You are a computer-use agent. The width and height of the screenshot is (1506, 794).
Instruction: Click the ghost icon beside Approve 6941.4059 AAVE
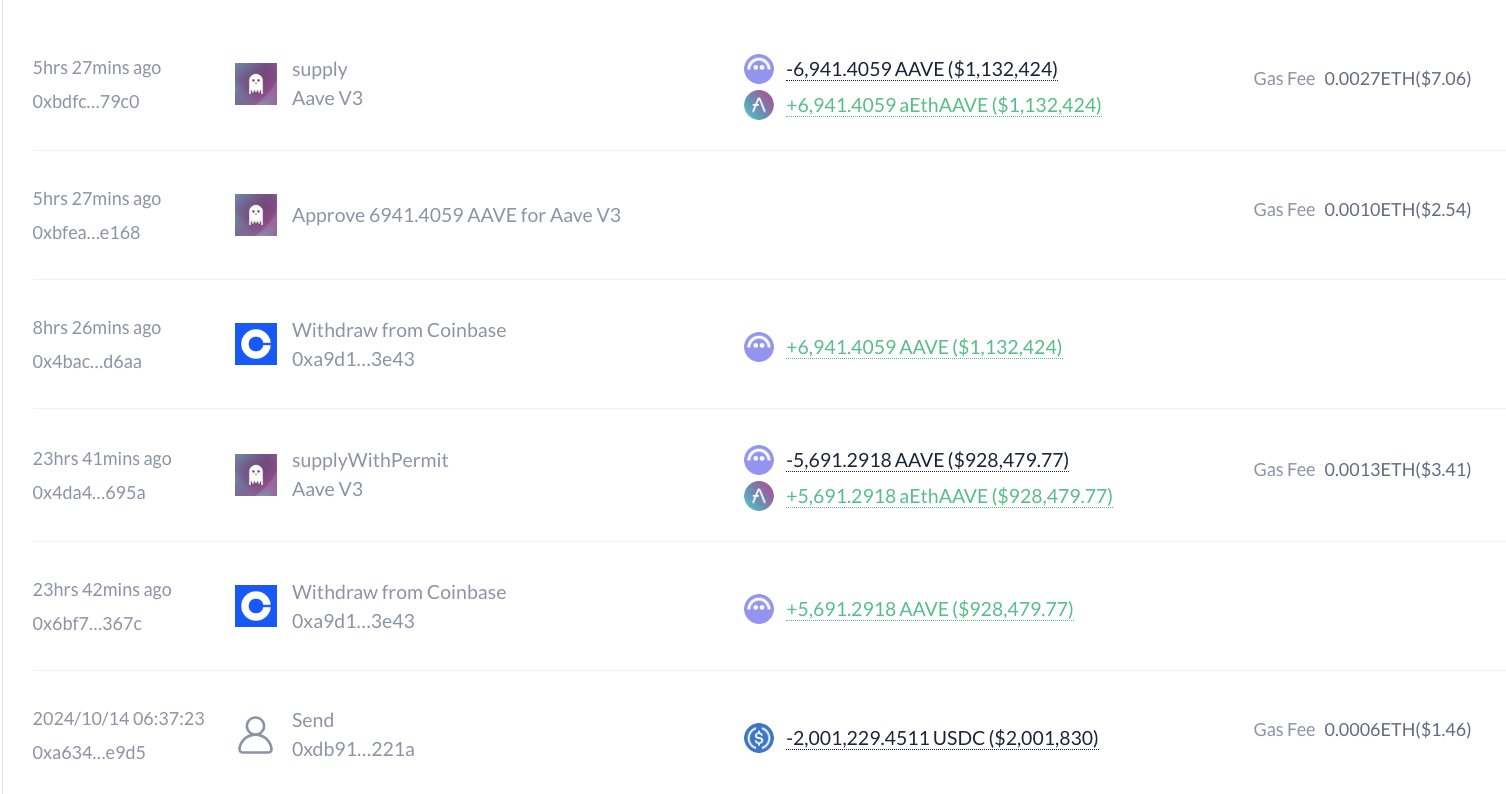tap(256, 215)
